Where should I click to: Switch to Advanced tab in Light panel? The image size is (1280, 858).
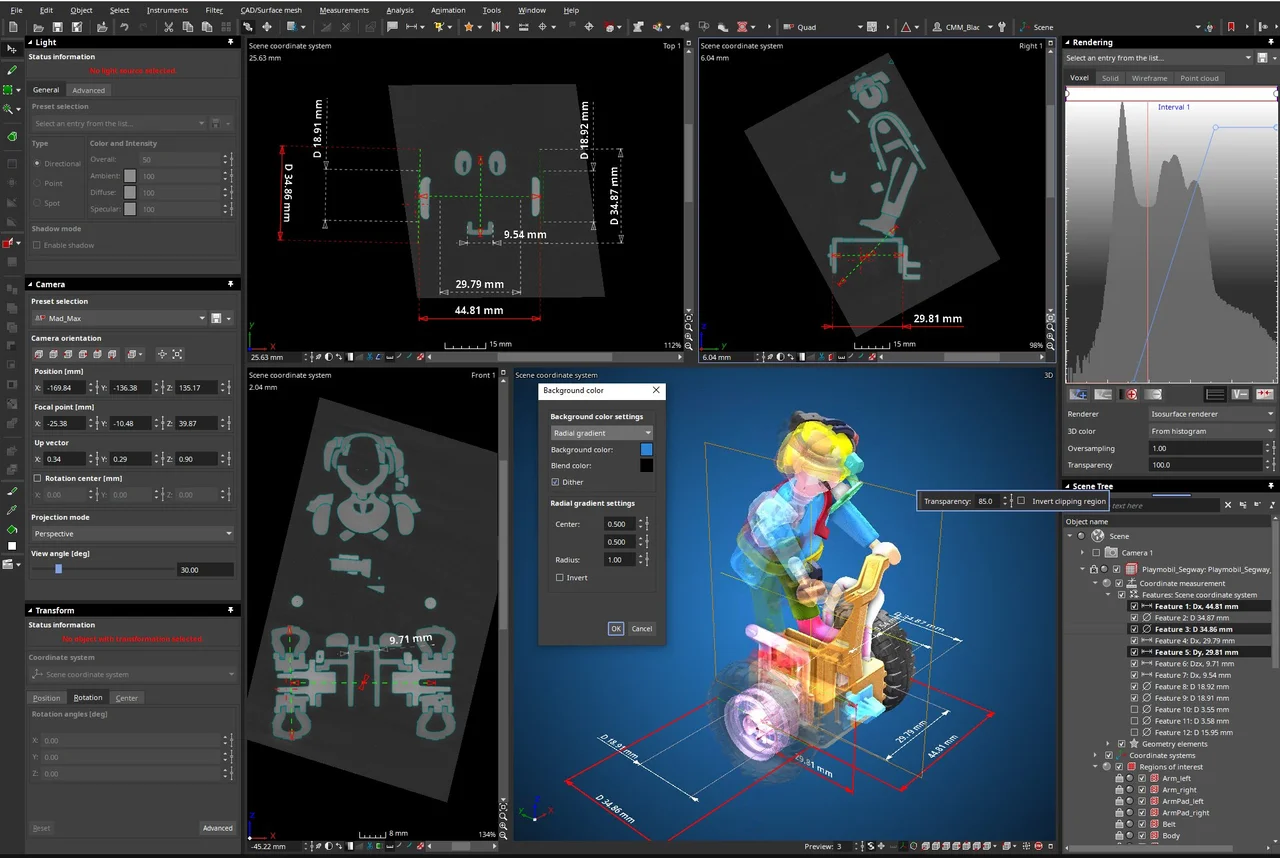point(88,90)
